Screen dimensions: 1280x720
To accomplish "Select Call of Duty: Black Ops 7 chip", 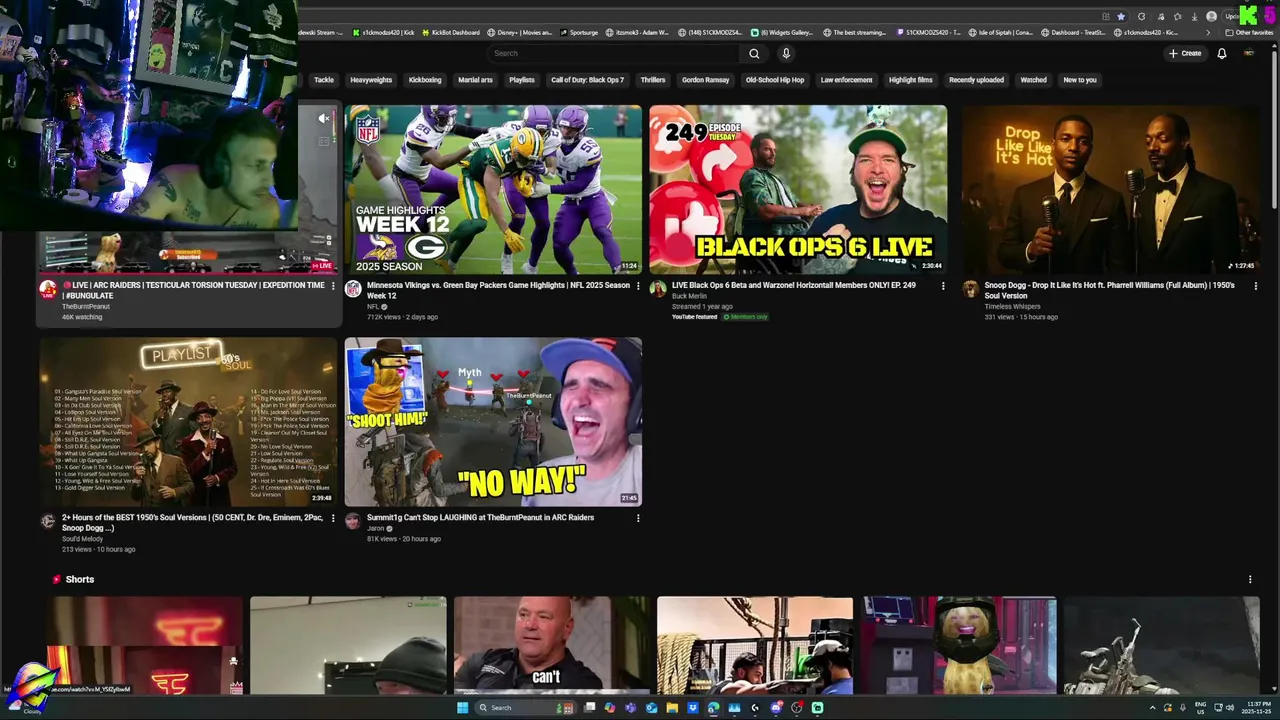I will tap(587, 80).
